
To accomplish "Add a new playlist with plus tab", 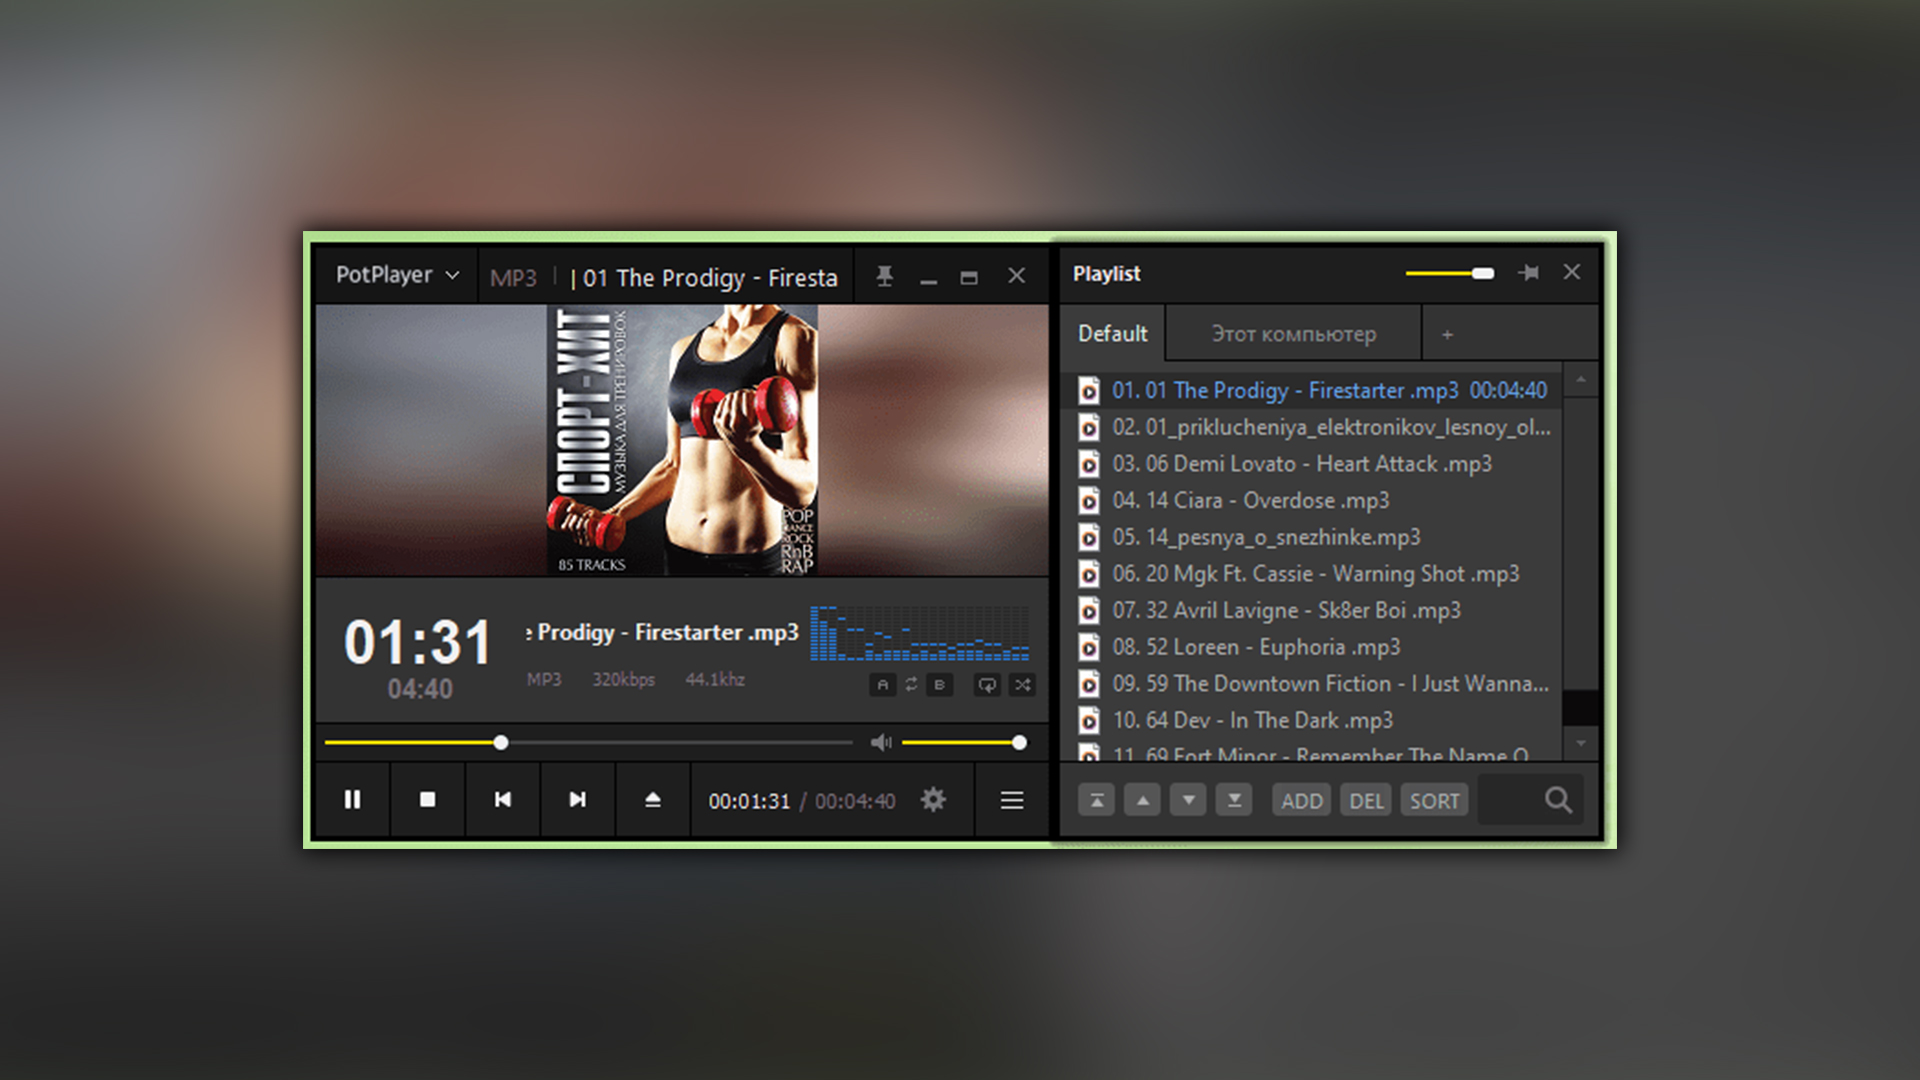I will click(x=1447, y=335).
